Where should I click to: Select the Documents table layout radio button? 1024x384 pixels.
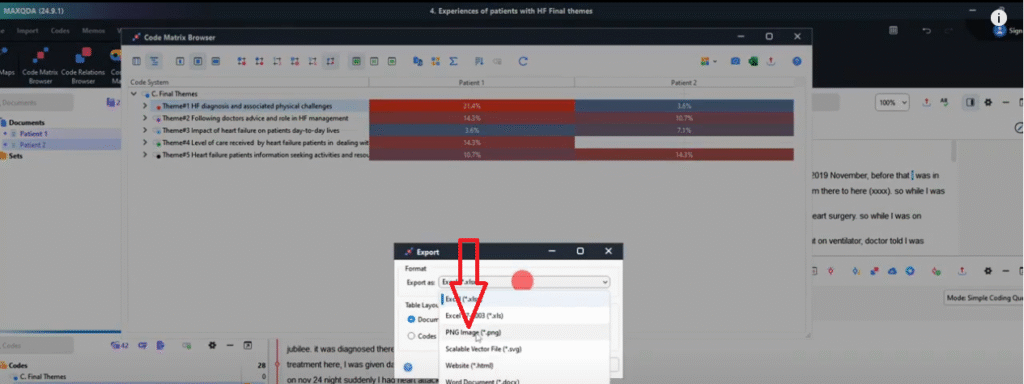[411, 319]
